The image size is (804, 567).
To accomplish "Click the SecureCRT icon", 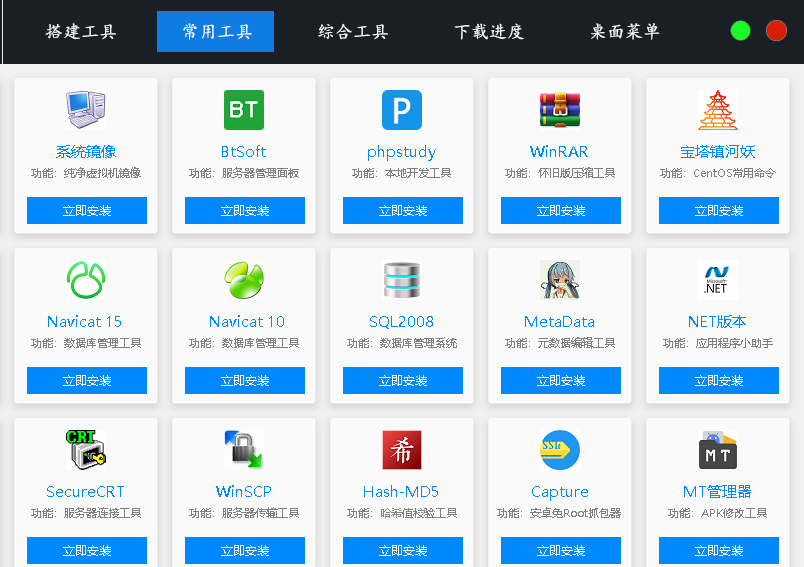I will pyautogui.click(x=86, y=450).
